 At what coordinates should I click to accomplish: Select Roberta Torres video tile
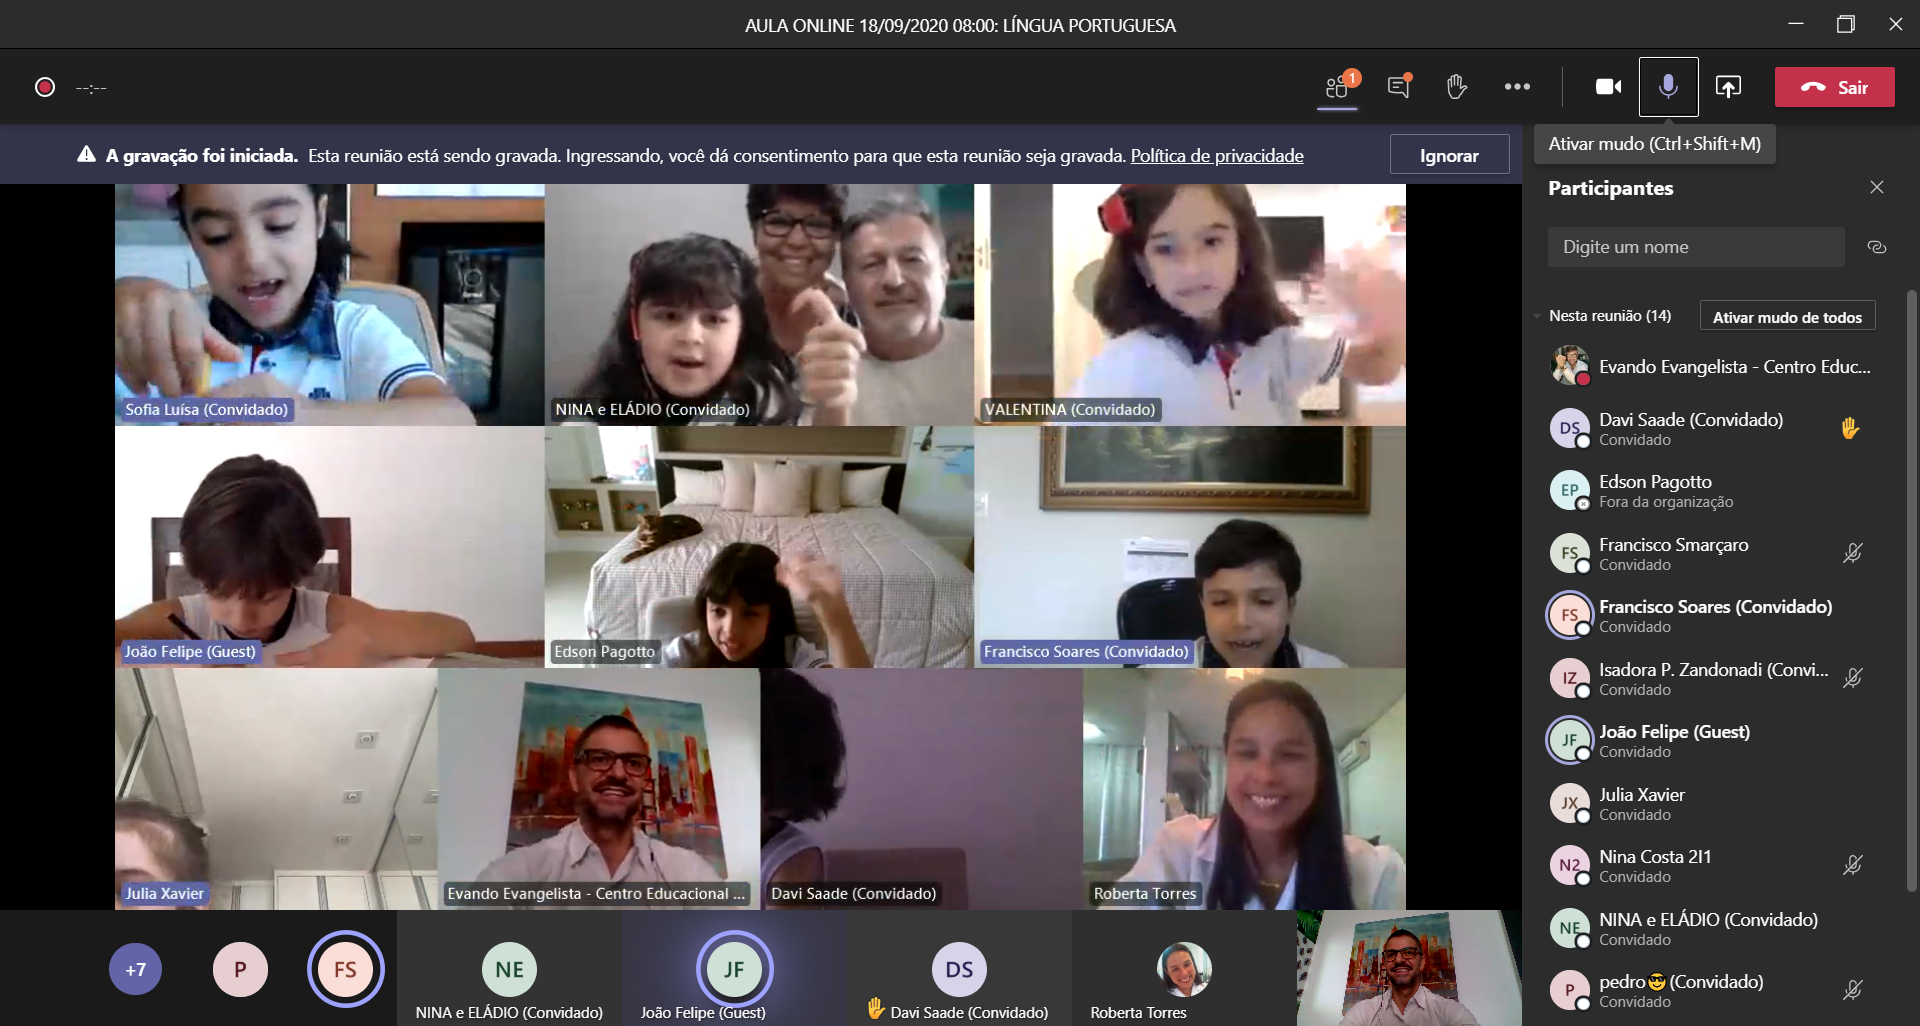coord(1244,789)
